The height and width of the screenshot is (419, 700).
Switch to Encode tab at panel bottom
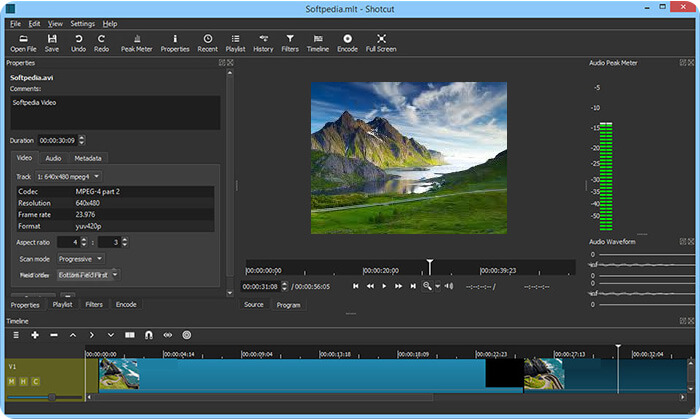point(126,305)
